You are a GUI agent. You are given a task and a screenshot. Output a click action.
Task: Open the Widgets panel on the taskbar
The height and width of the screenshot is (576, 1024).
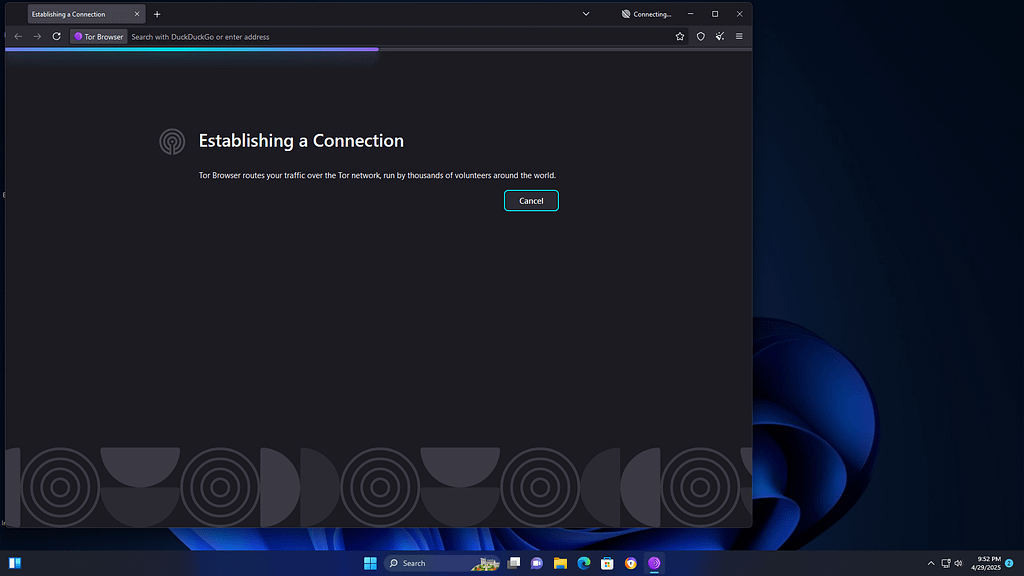(x=15, y=563)
